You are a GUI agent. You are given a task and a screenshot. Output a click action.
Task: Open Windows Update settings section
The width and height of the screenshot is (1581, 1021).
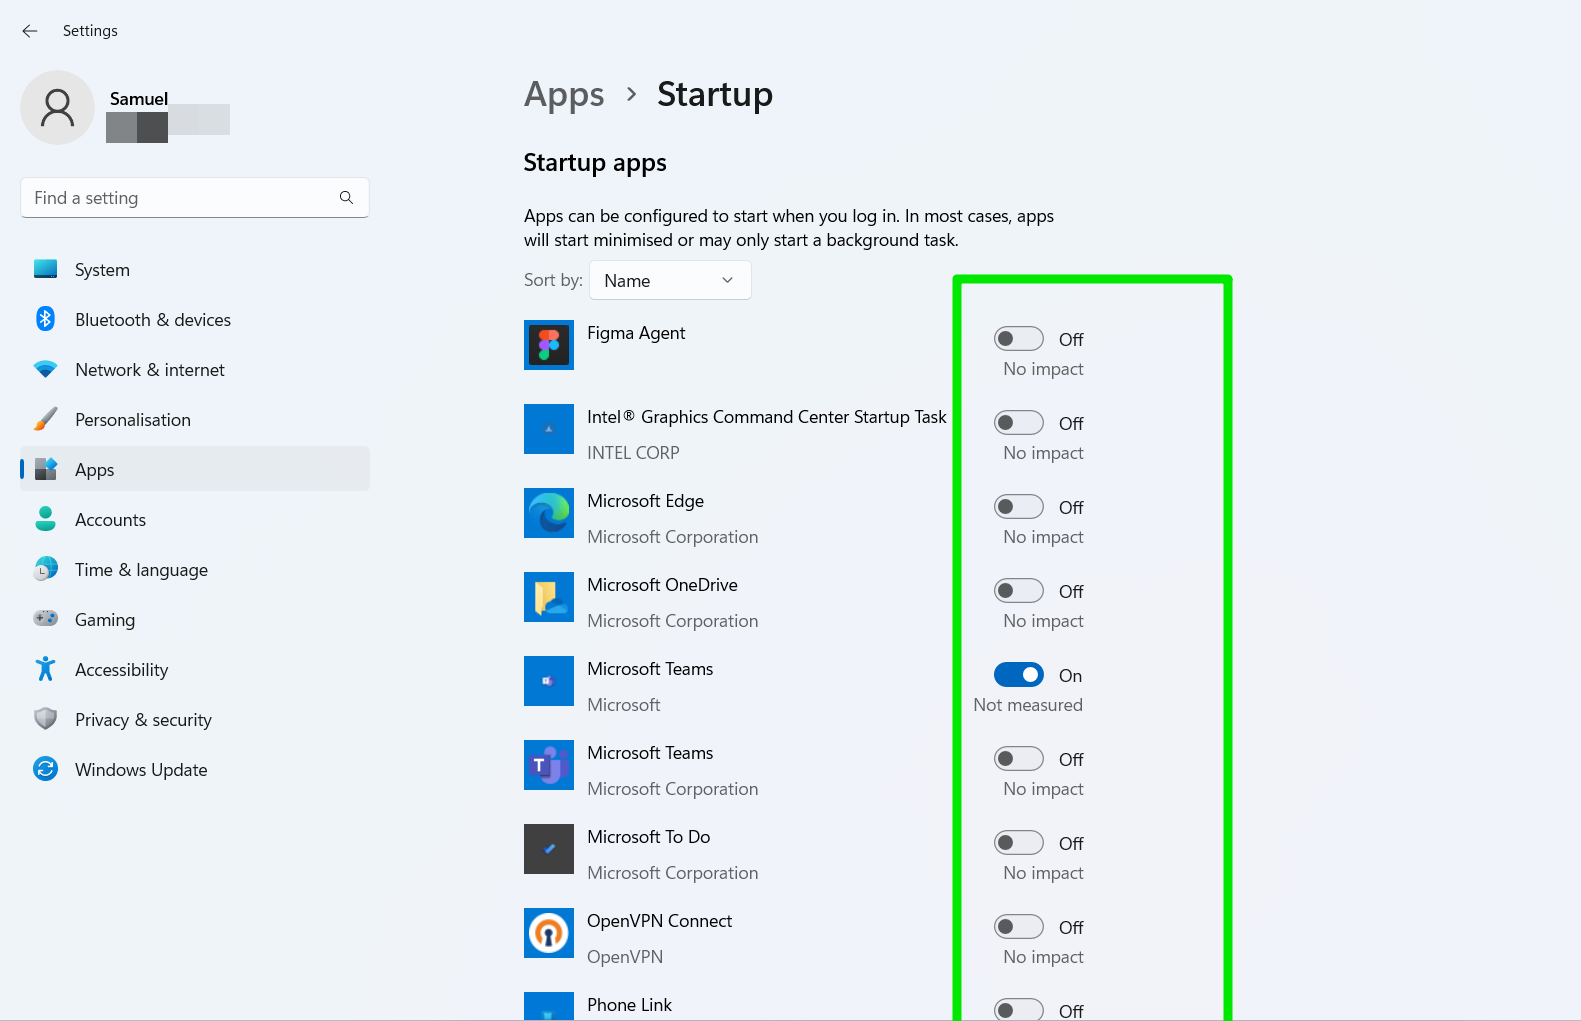pos(141,770)
